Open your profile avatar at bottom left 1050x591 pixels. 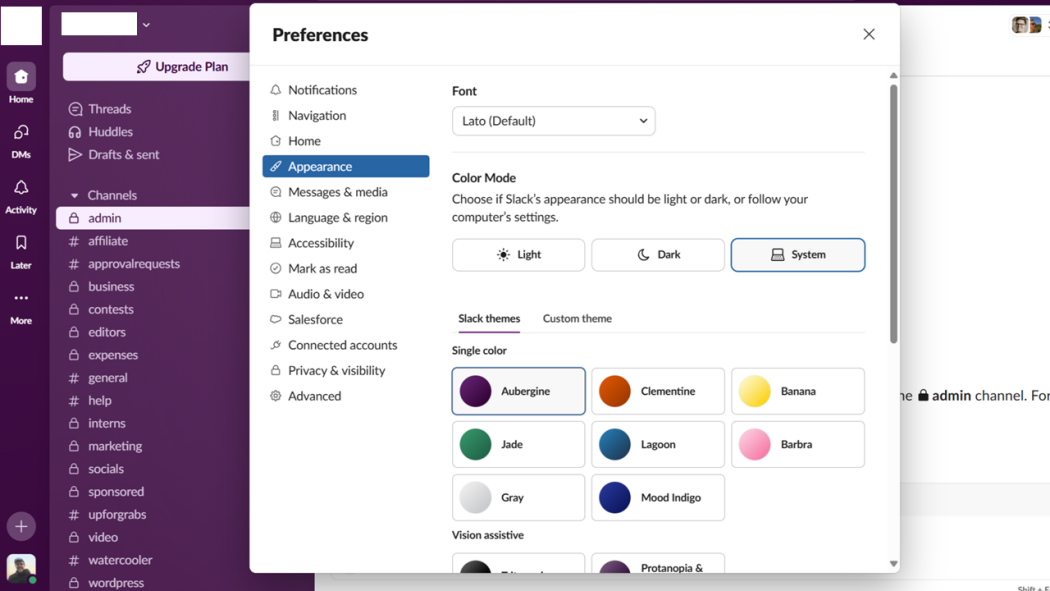coord(21,568)
